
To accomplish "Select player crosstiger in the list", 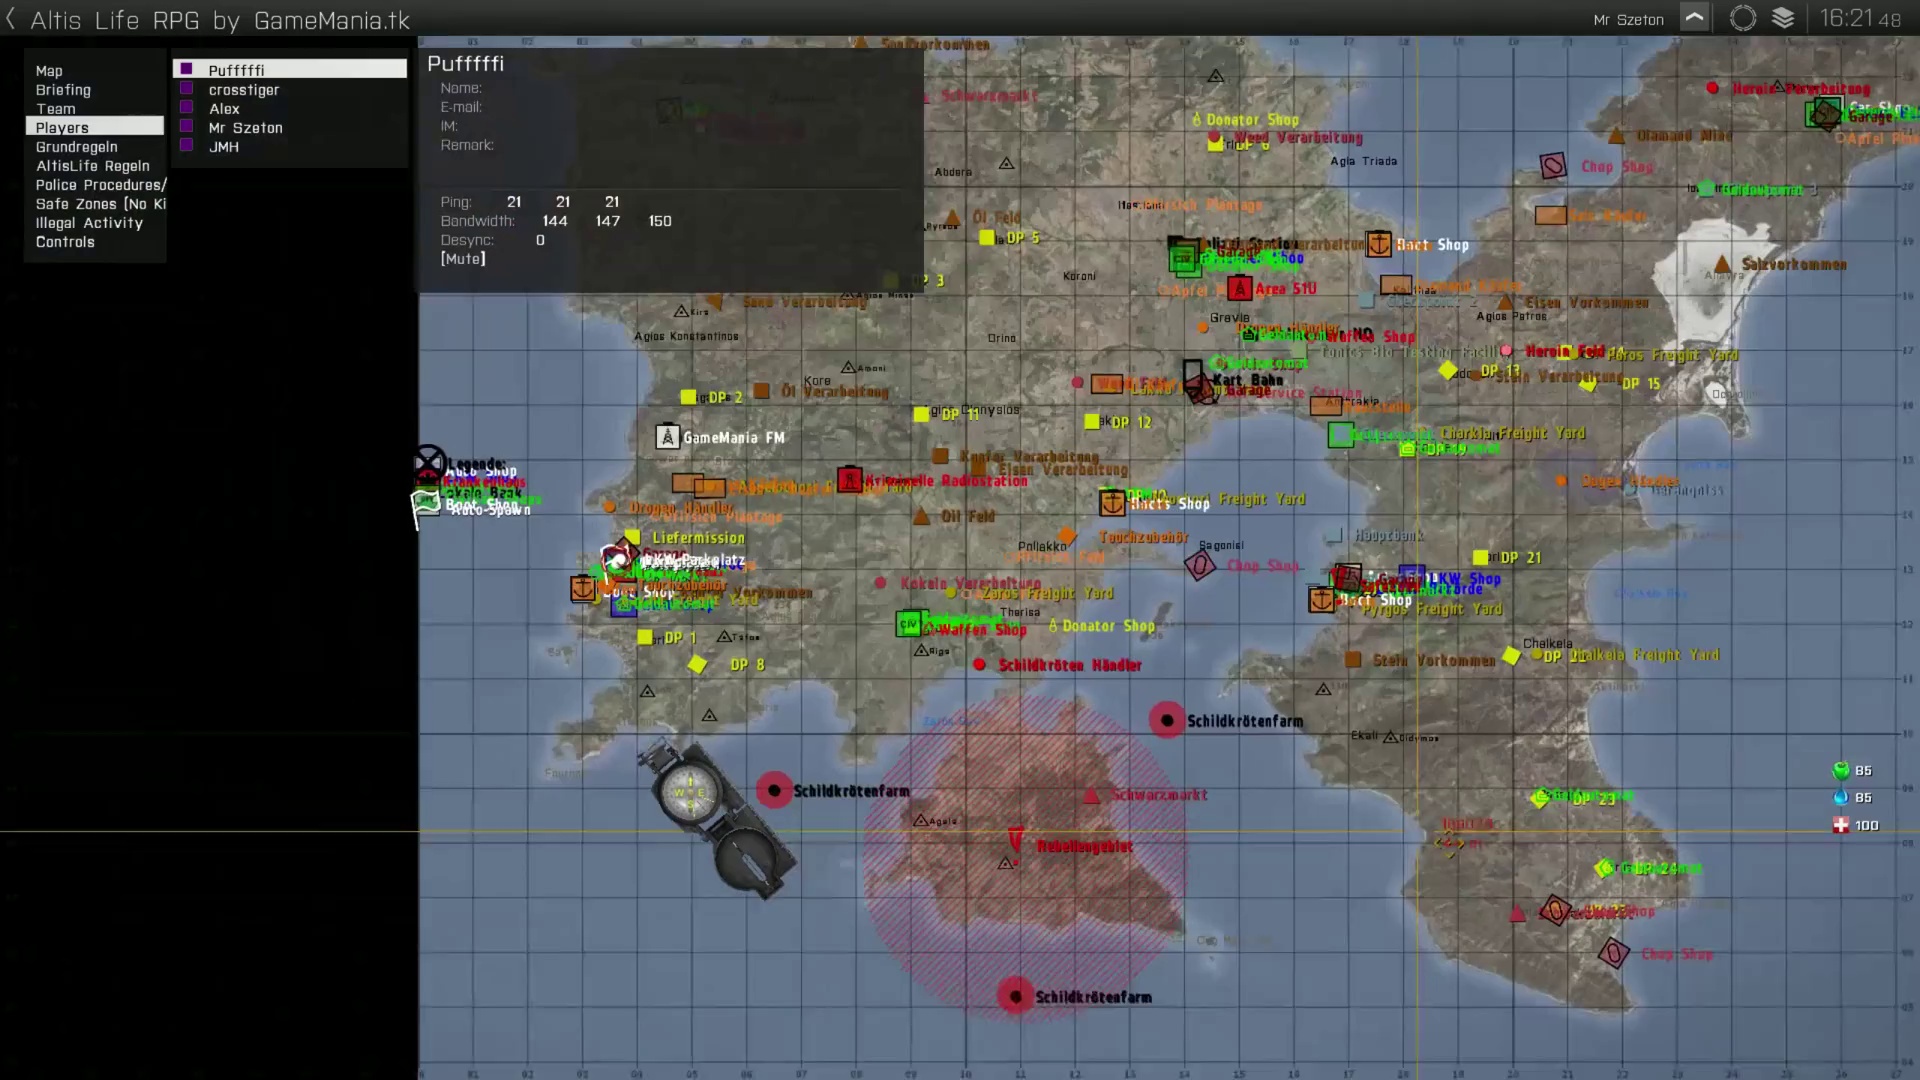I will [244, 90].
